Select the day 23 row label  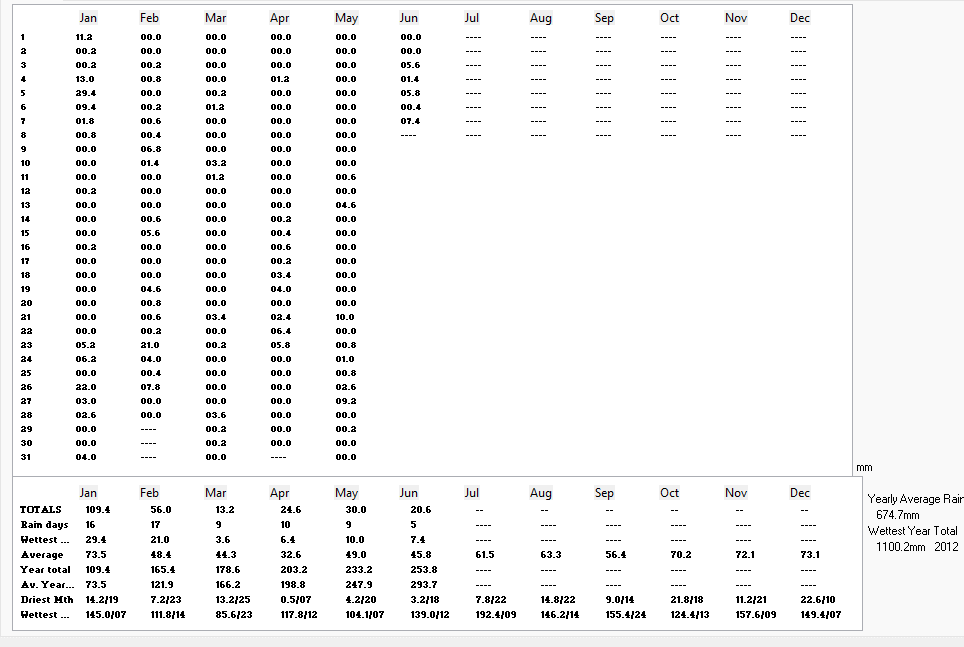coord(26,345)
